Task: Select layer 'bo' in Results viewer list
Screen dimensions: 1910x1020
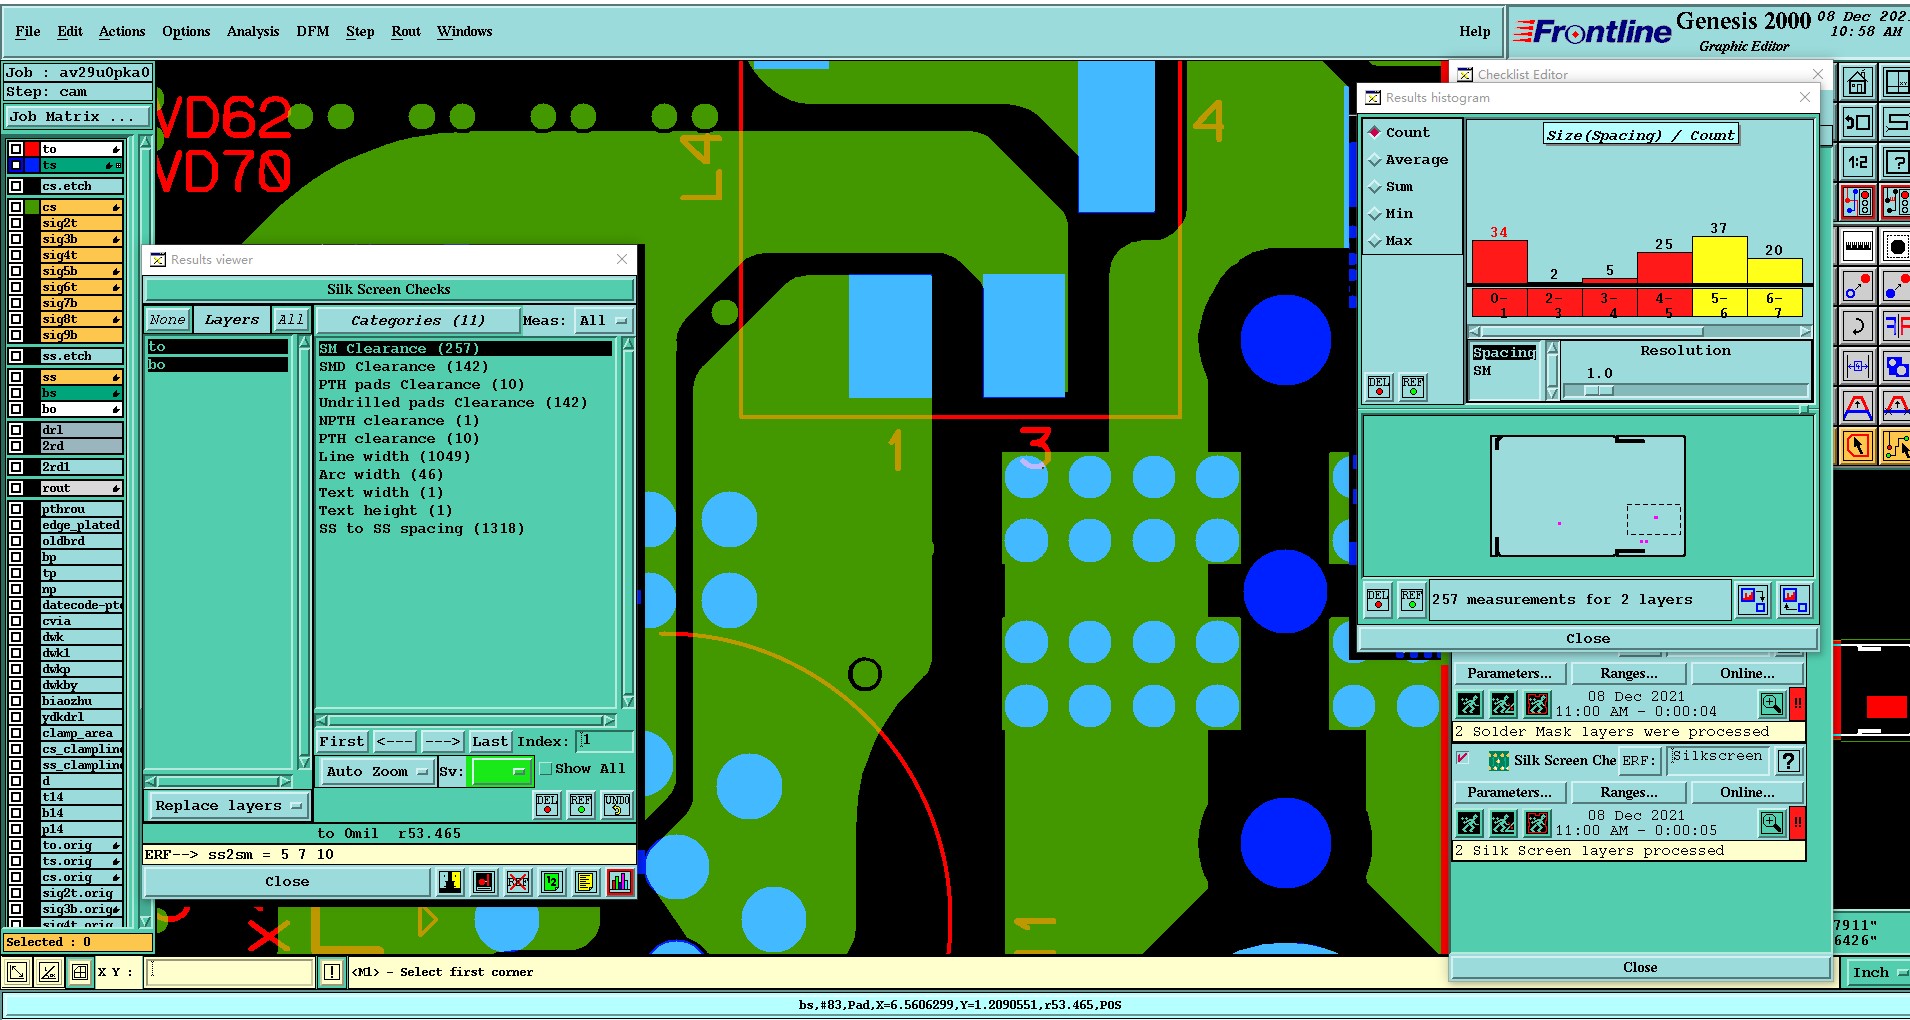Action: click(217, 365)
